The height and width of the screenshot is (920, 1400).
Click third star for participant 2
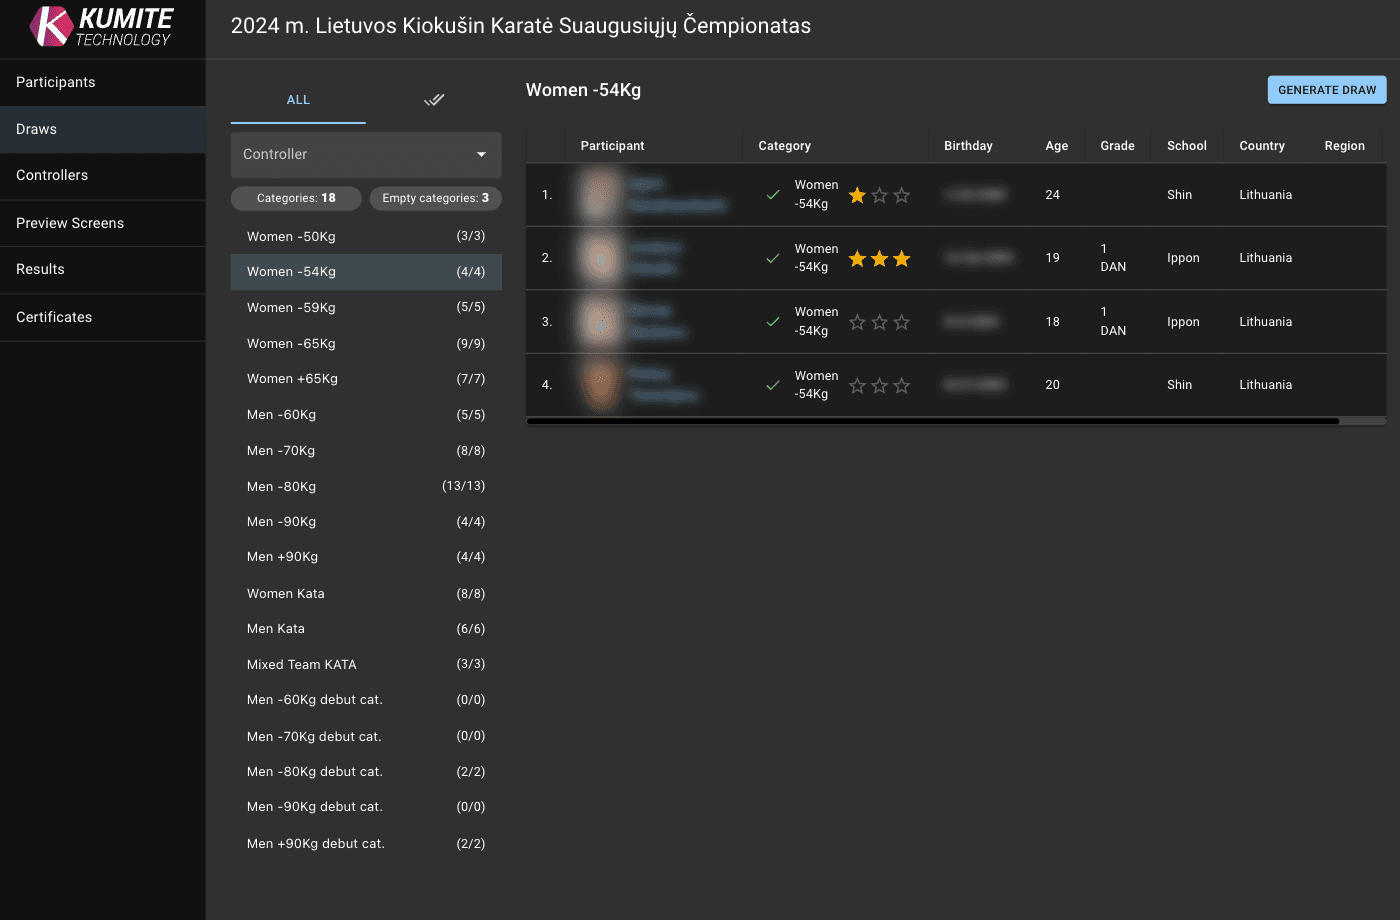[x=902, y=259]
